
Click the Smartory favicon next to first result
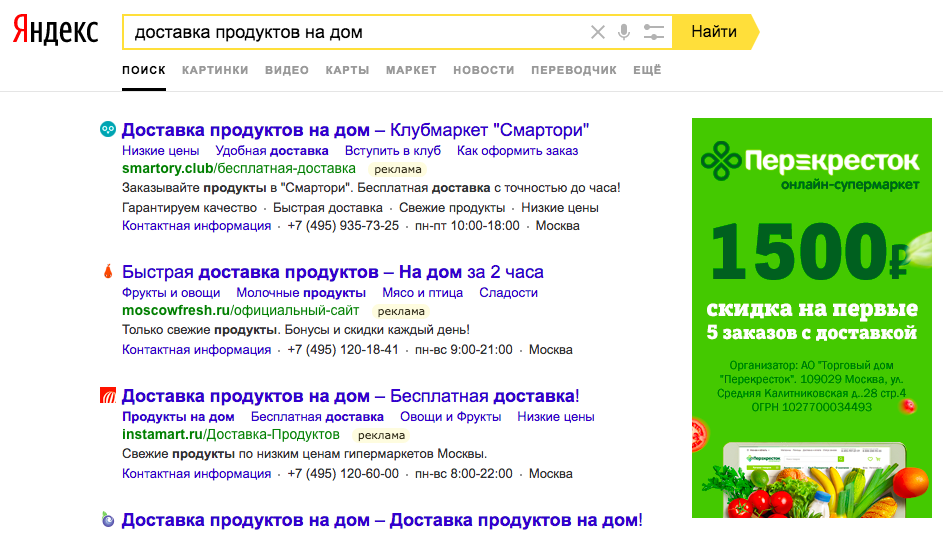[x=108, y=130]
